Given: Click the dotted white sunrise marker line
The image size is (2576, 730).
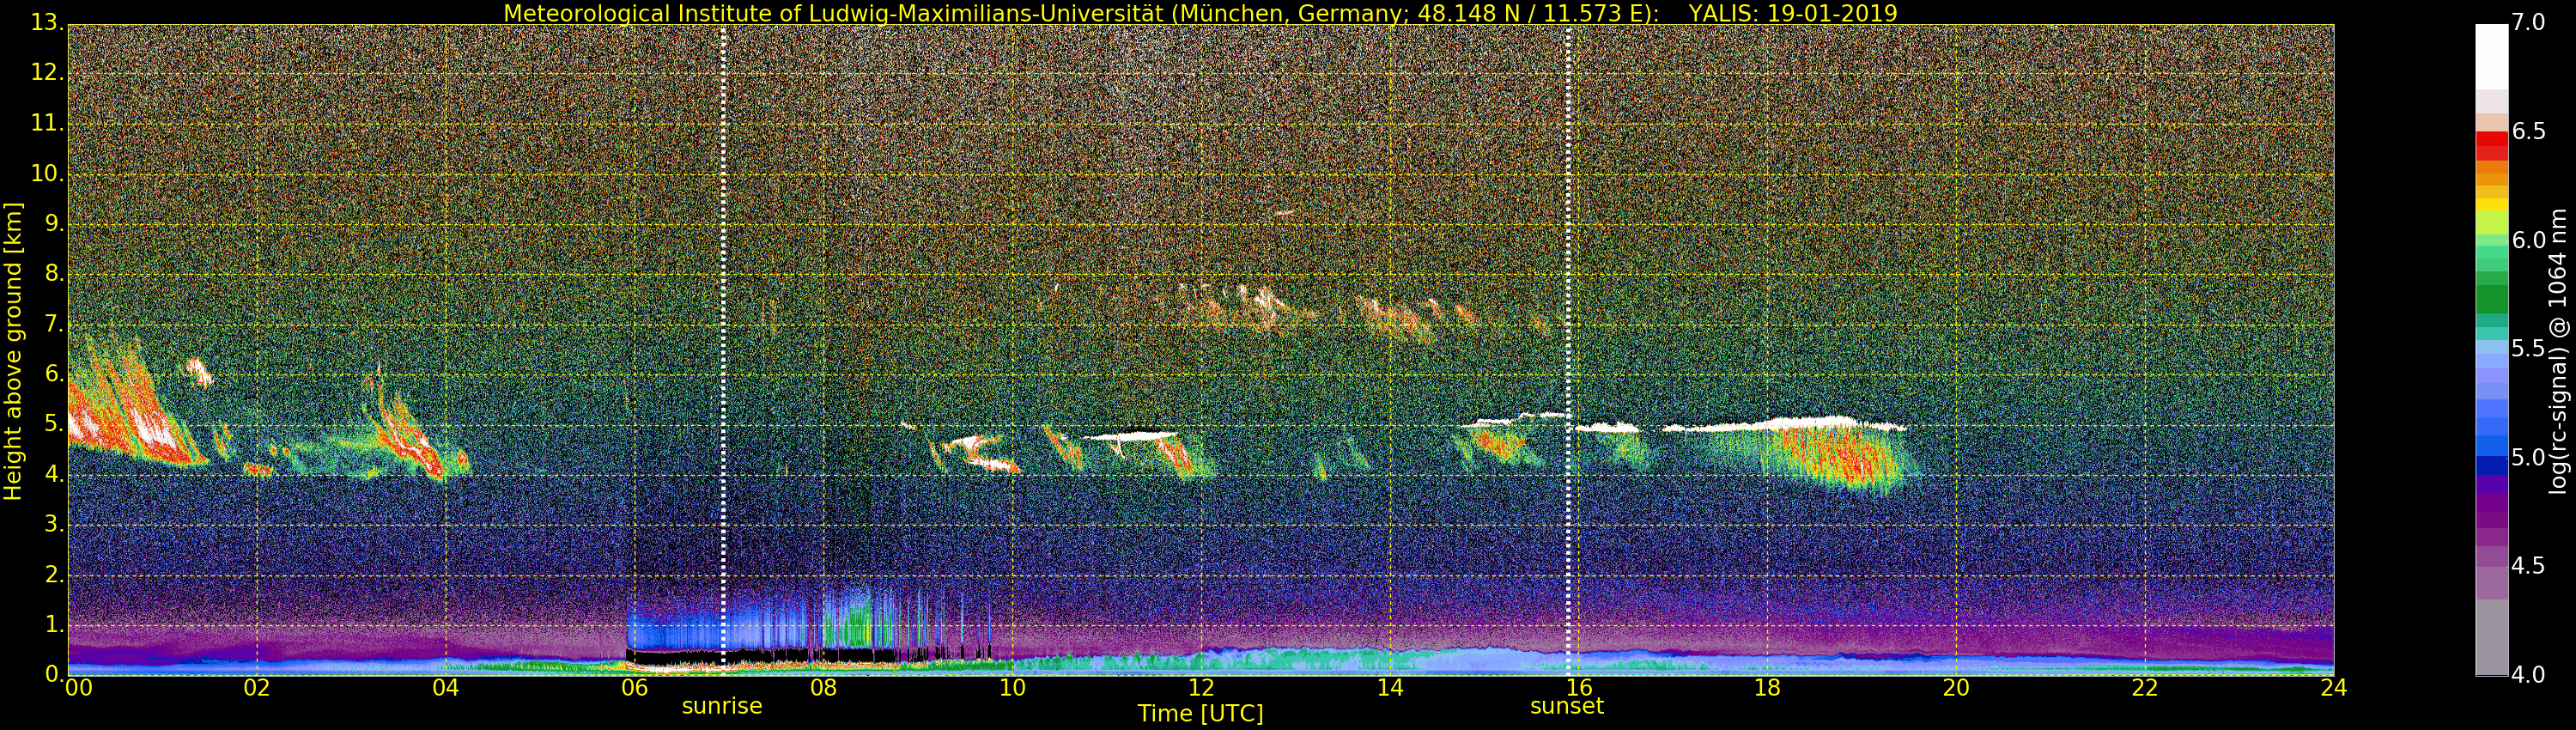Looking at the screenshot, I should 723,349.
